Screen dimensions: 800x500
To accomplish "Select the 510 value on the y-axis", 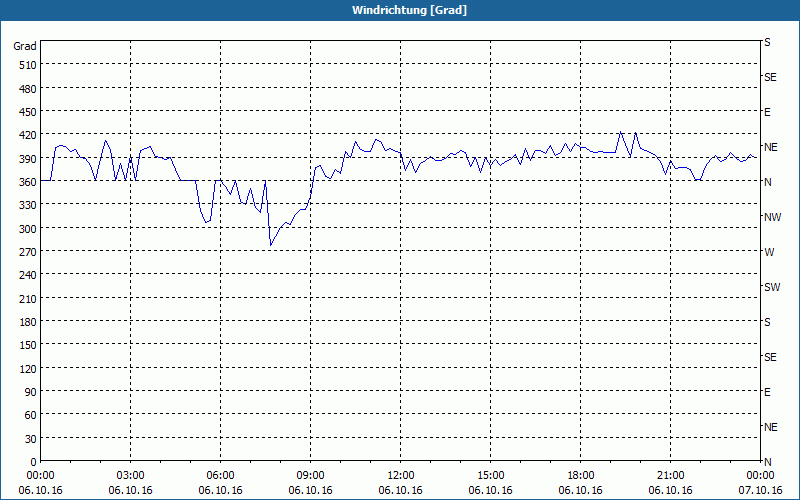I will pyautogui.click(x=28, y=65).
